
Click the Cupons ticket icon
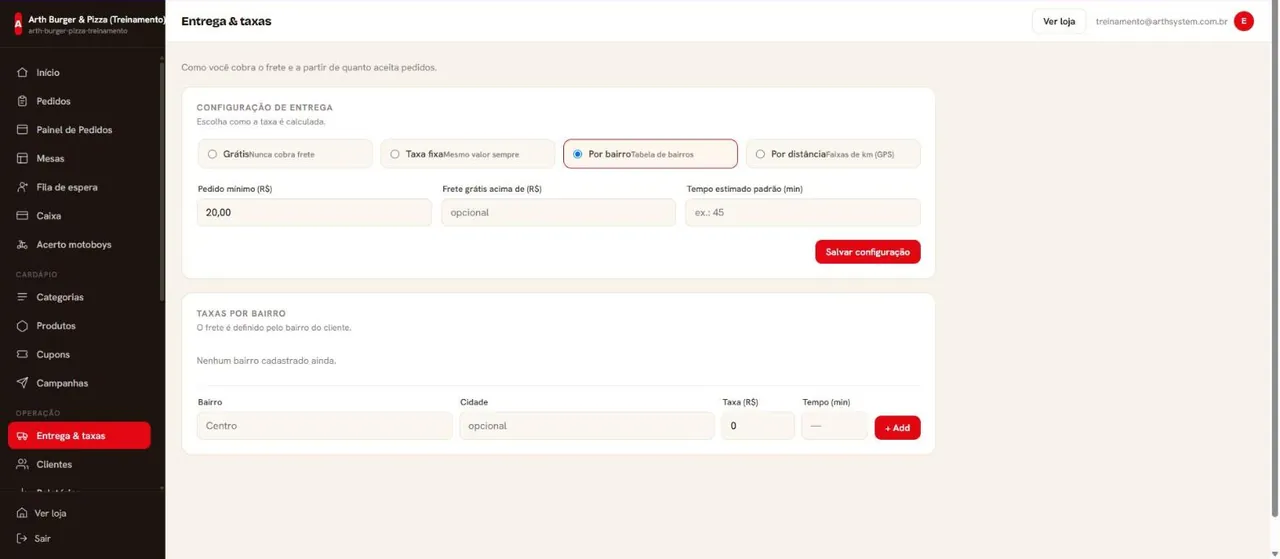(22, 354)
